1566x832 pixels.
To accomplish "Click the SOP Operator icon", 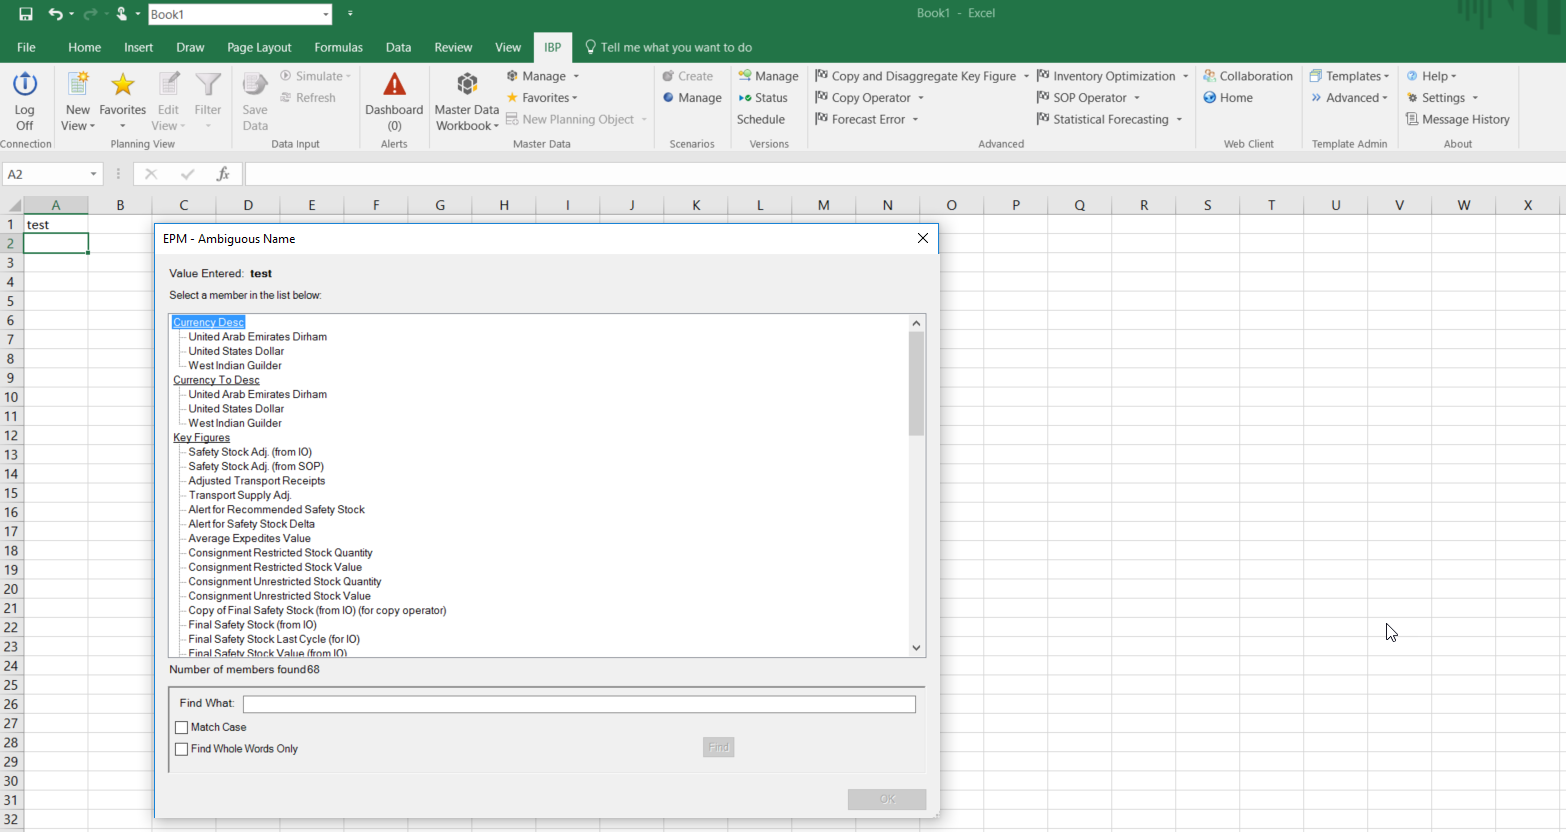I will pos(1043,98).
